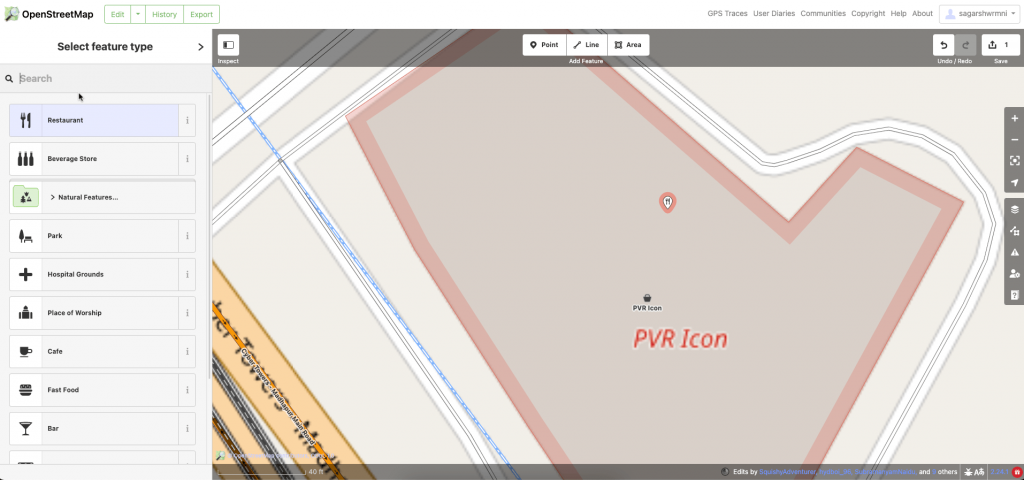
Task: Select the Area drawing tool
Action: (628, 45)
